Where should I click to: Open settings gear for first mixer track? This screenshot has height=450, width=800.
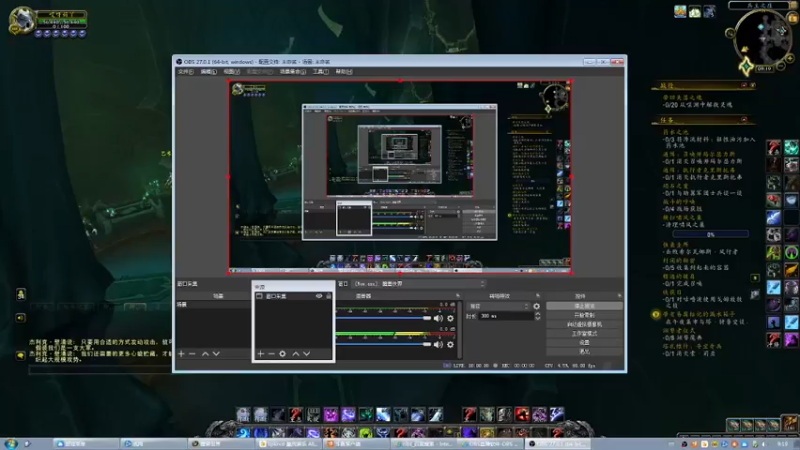tap(451, 318)
